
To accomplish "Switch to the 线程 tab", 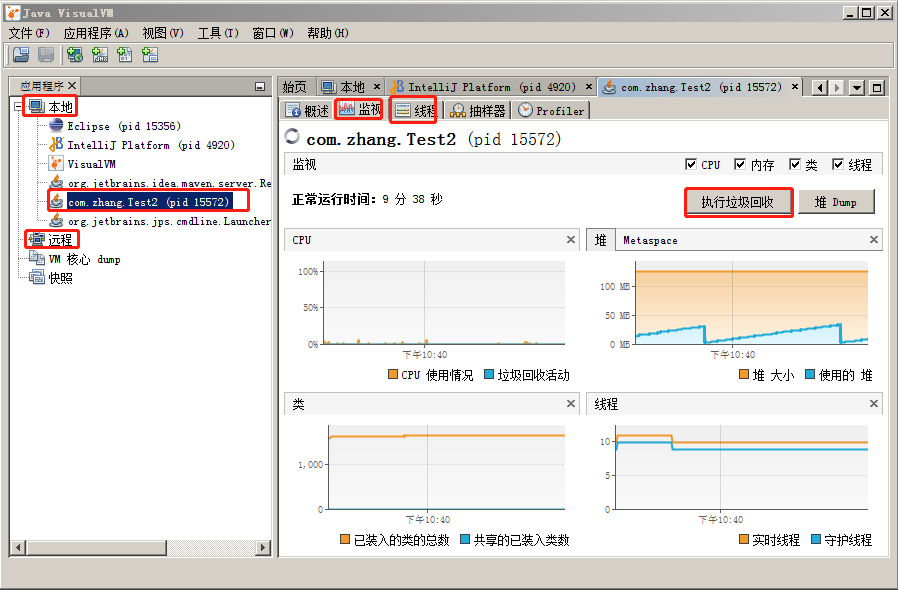I will click(416, 111).
